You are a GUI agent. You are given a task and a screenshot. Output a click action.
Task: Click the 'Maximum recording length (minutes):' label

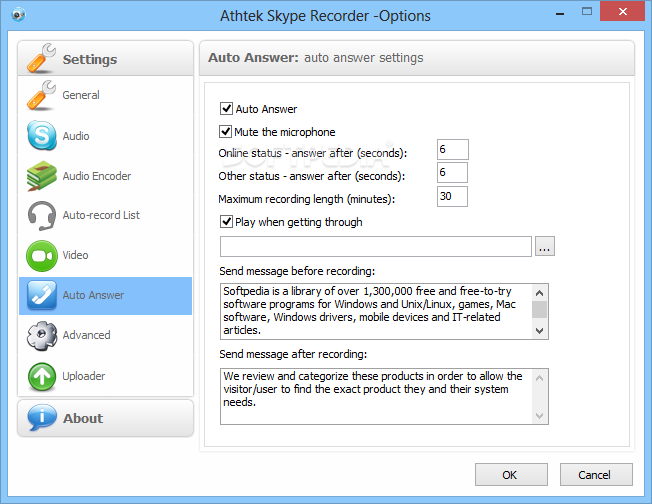pos(306,199)
